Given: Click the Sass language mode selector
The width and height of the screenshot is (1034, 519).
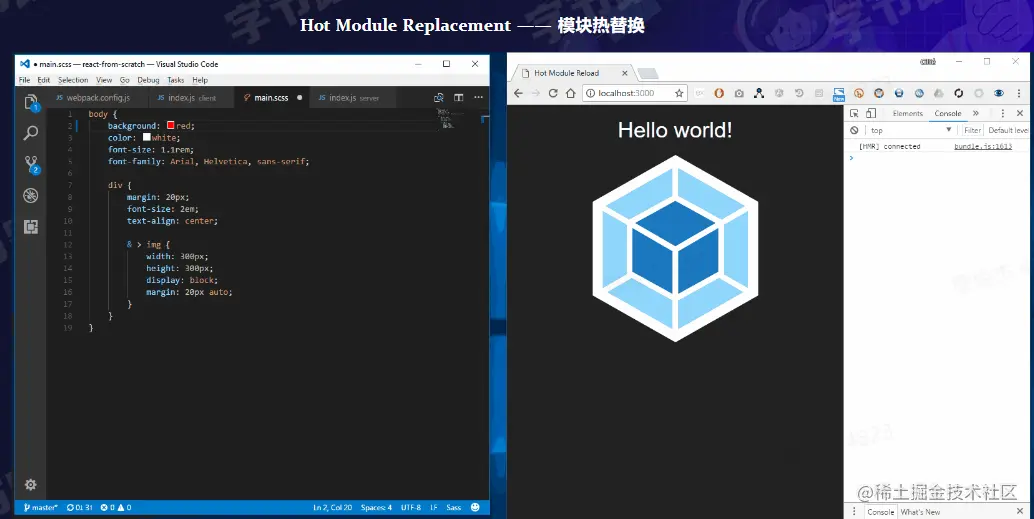Looking at the screenshot, I should click(454, 507).
